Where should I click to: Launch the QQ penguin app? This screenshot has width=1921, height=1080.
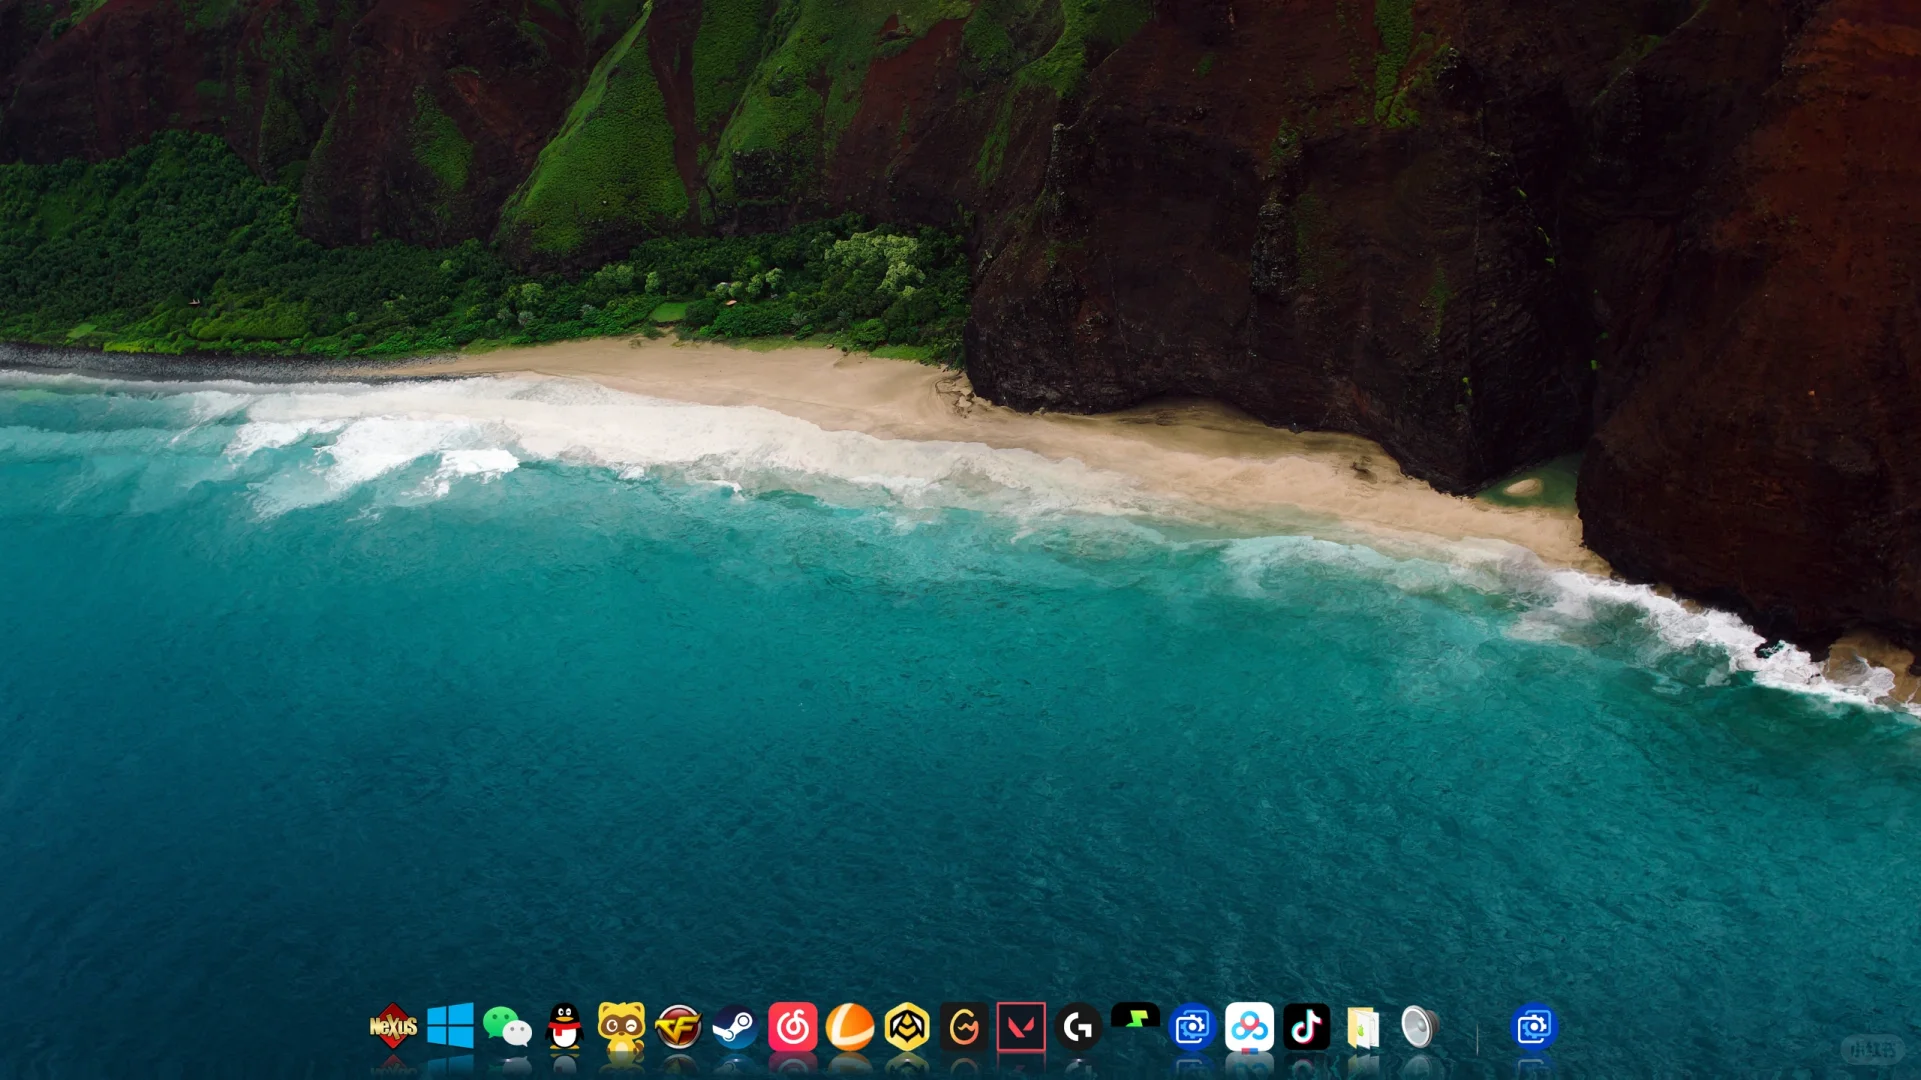pyautogui.click(x=565, y=1026)
